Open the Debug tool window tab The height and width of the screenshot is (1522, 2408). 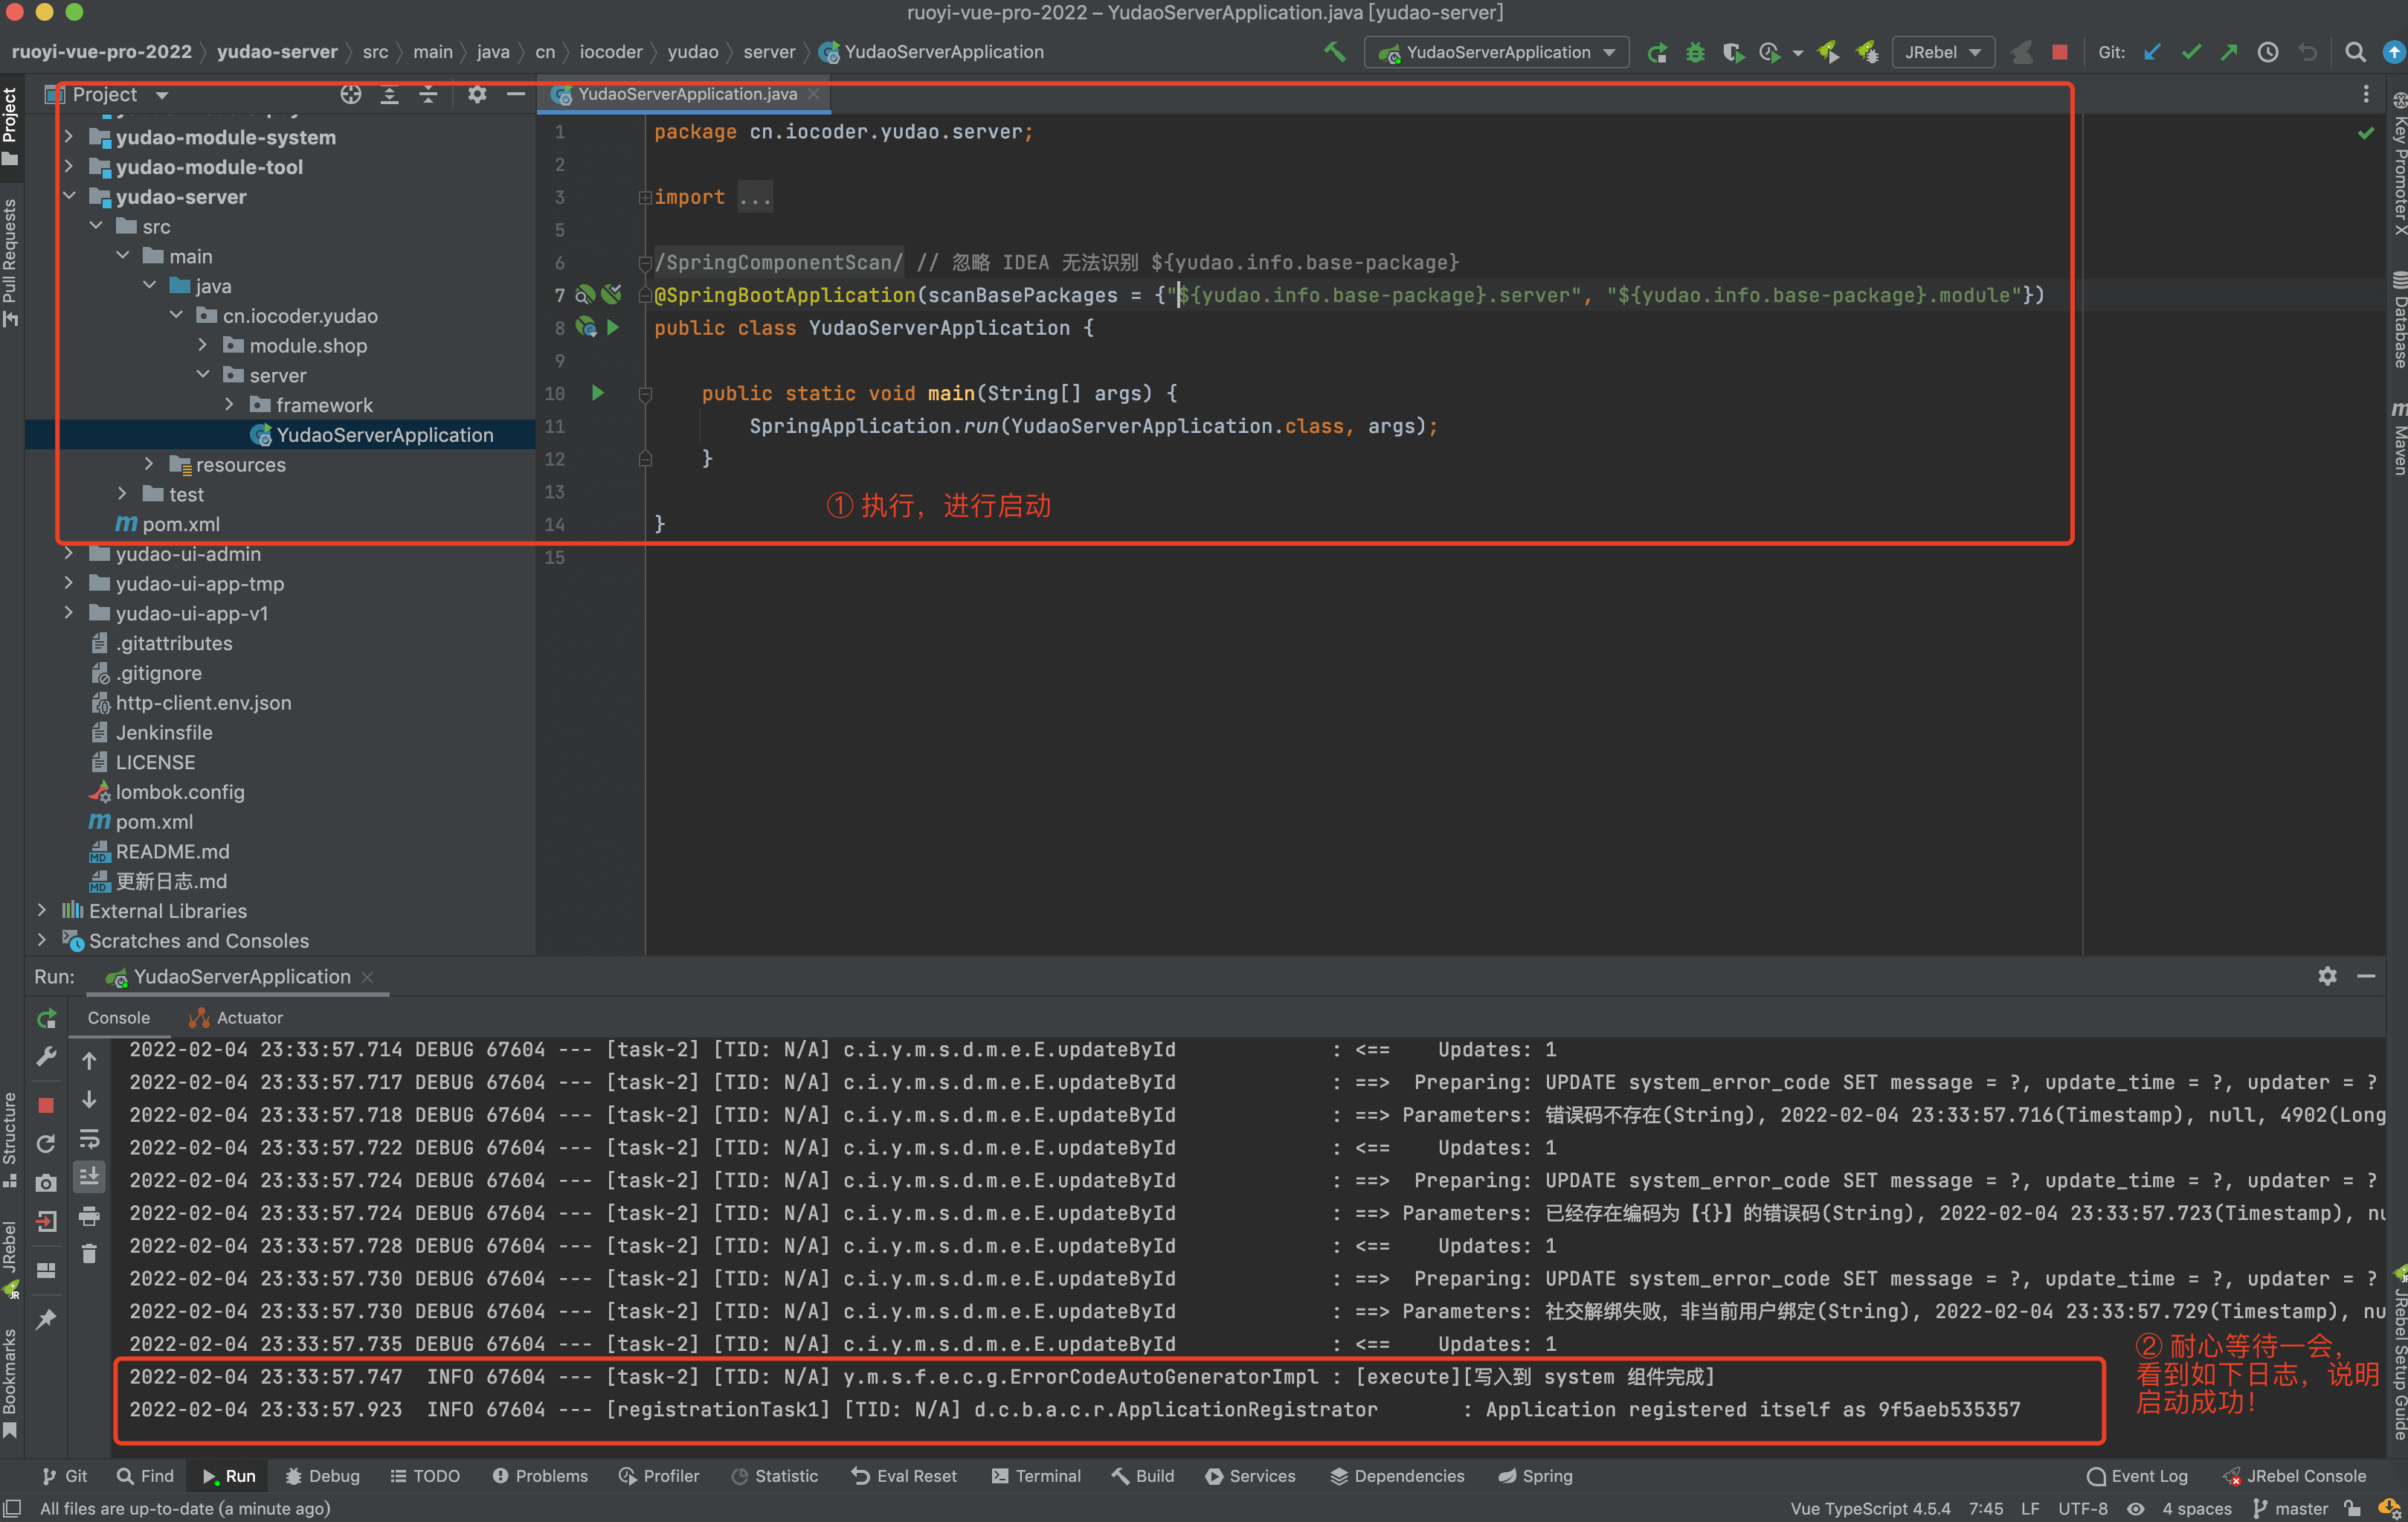point(322,1476)
